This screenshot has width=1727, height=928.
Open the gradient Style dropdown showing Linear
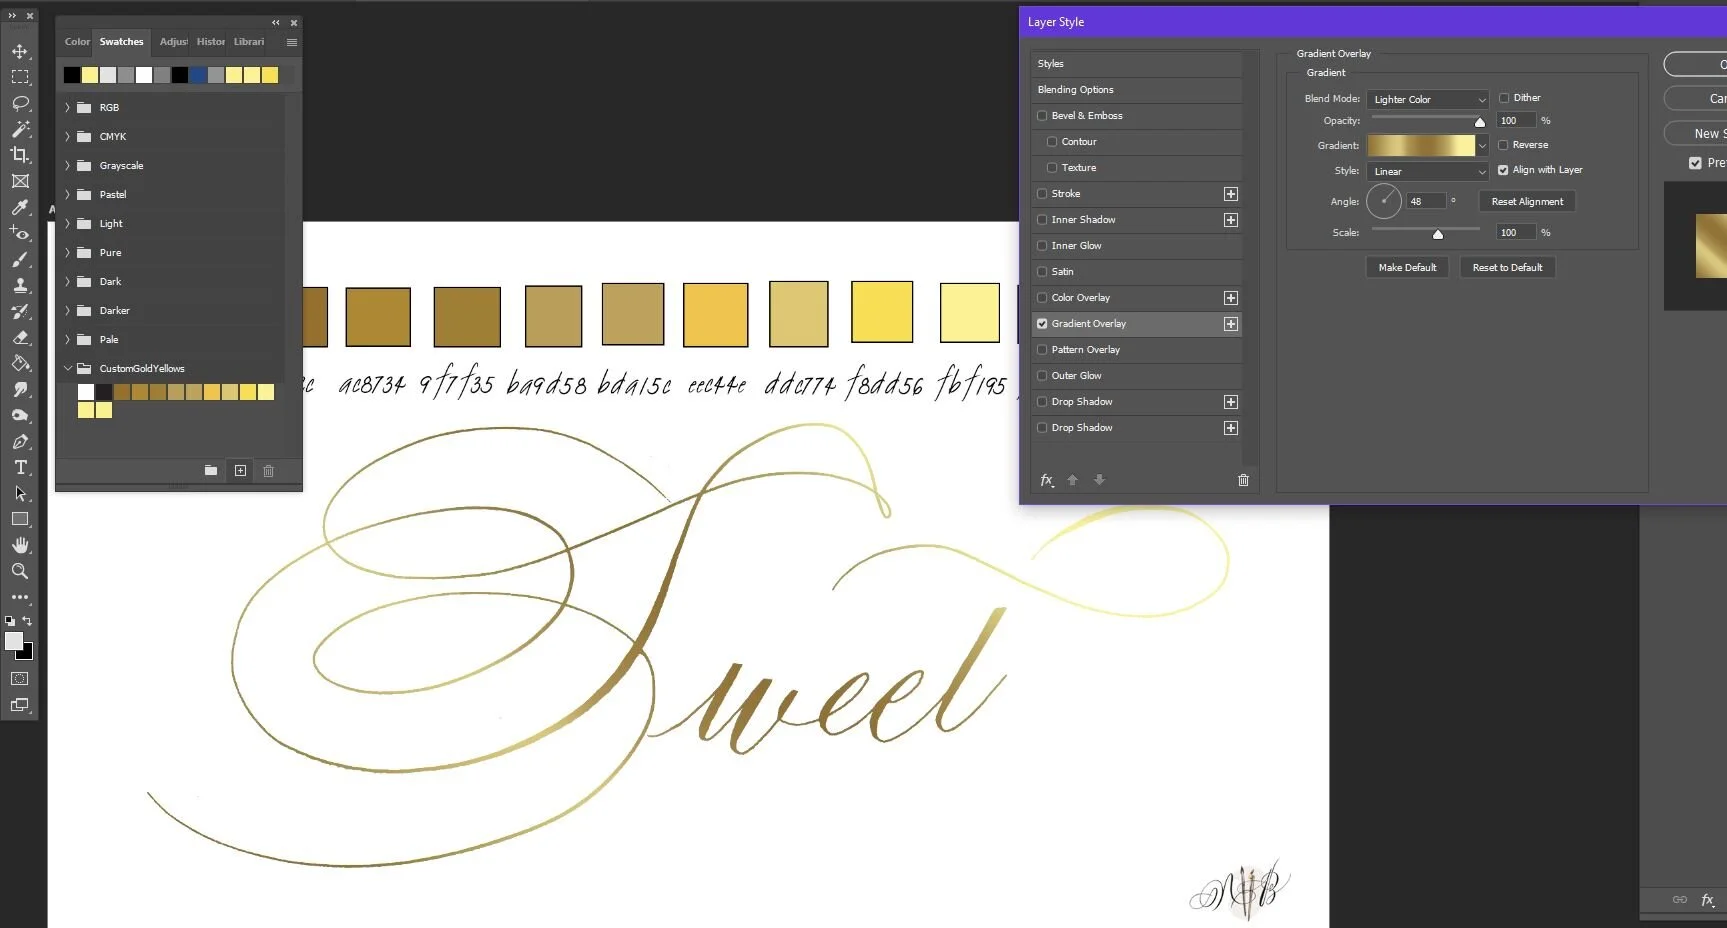coord(1427,171)
